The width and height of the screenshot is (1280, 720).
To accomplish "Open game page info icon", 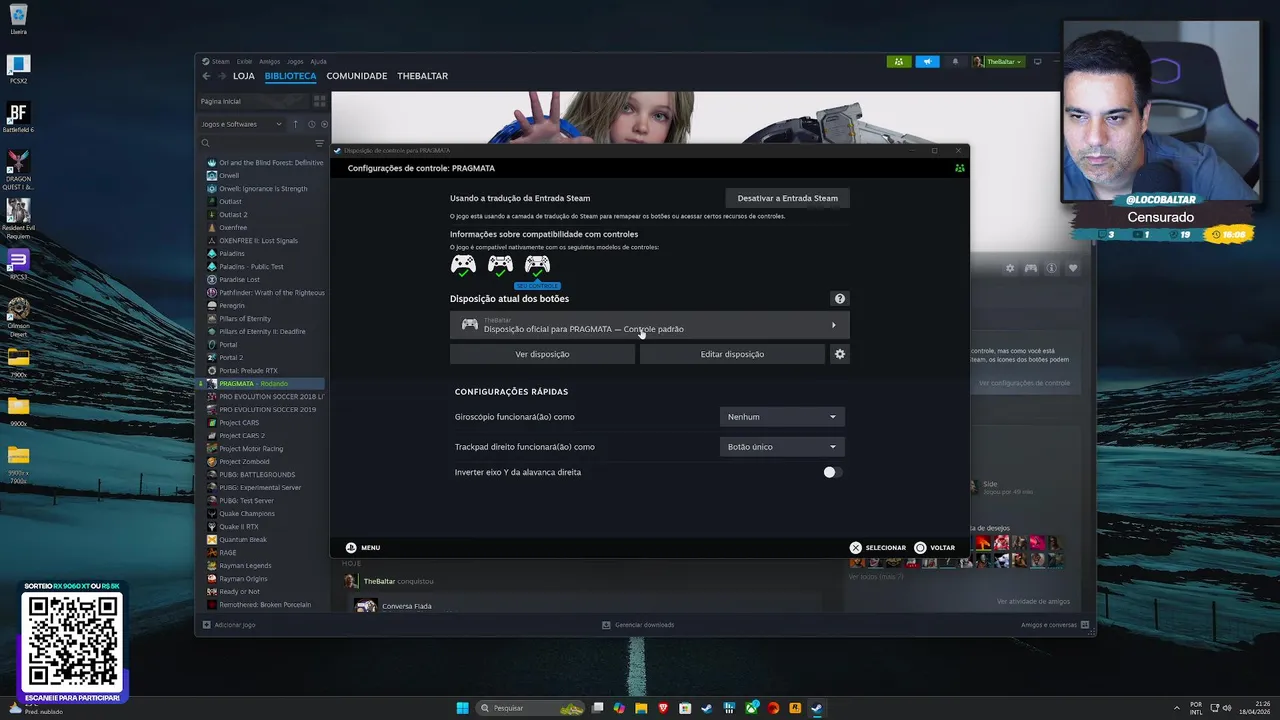I will pos(1052,268).
